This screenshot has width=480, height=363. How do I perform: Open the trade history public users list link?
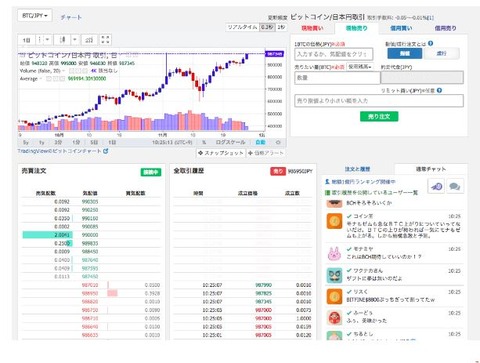[371, 193]
